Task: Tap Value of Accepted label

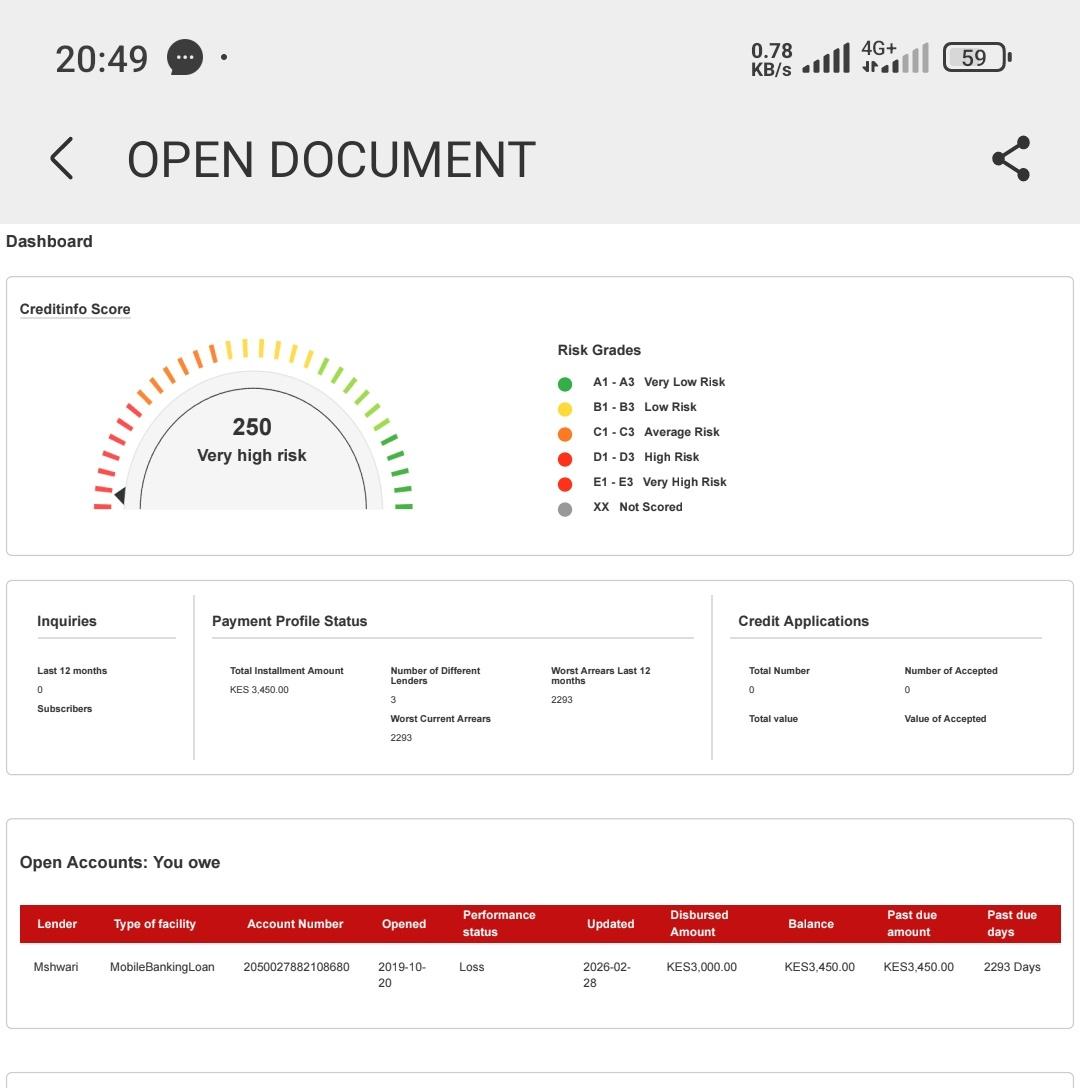Action: 945,718
